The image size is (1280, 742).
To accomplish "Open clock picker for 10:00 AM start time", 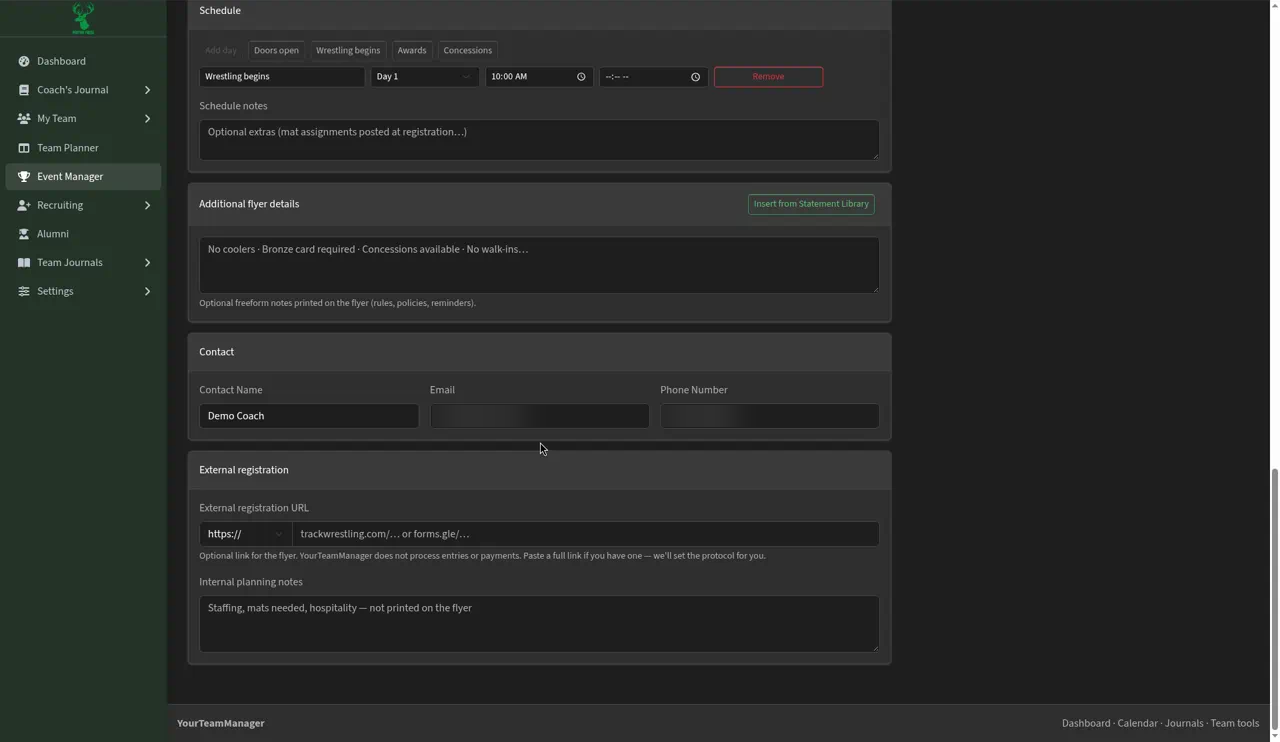I will (x=581, y=77).
